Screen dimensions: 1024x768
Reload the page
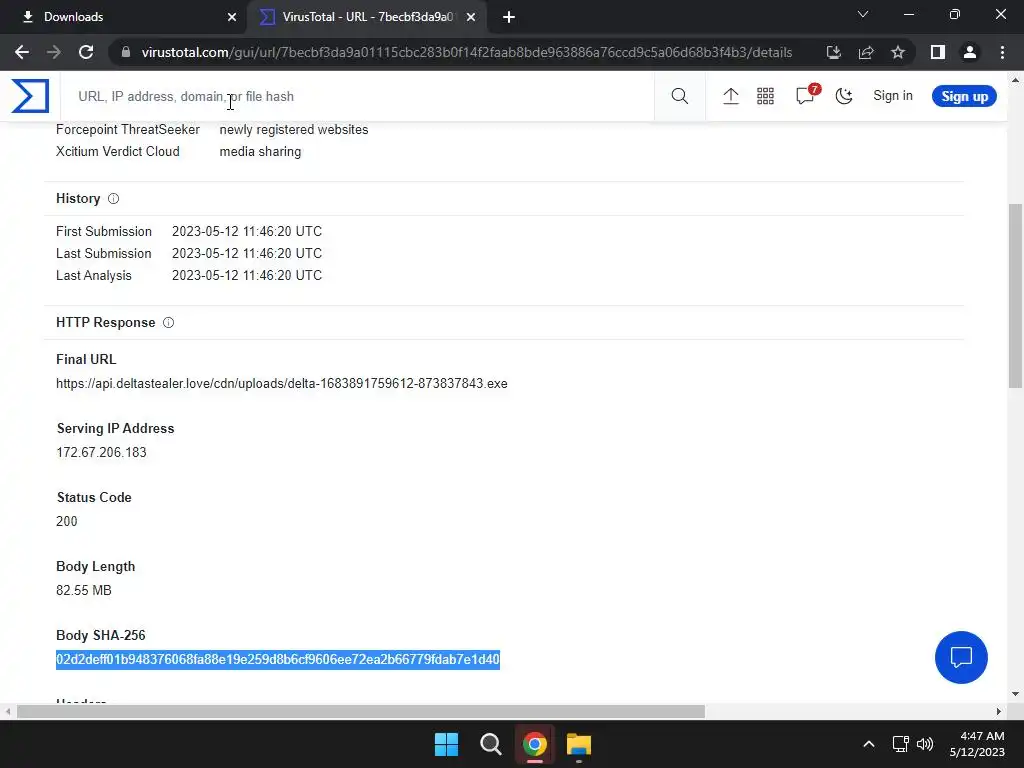tap(86, 52)
